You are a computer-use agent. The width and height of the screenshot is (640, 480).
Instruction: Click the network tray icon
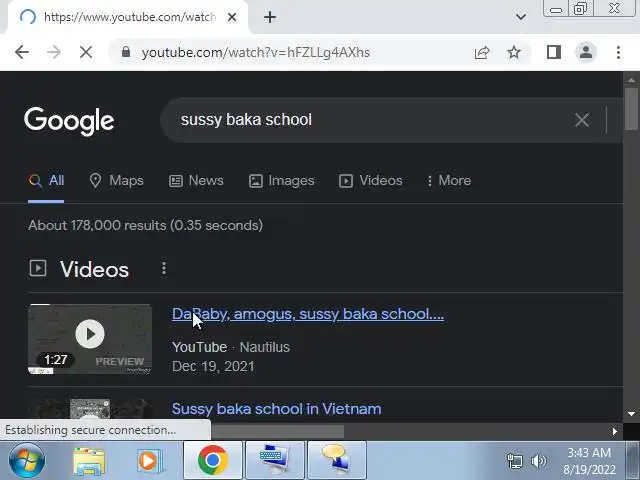pyautogui.click(x=514, y=461)
